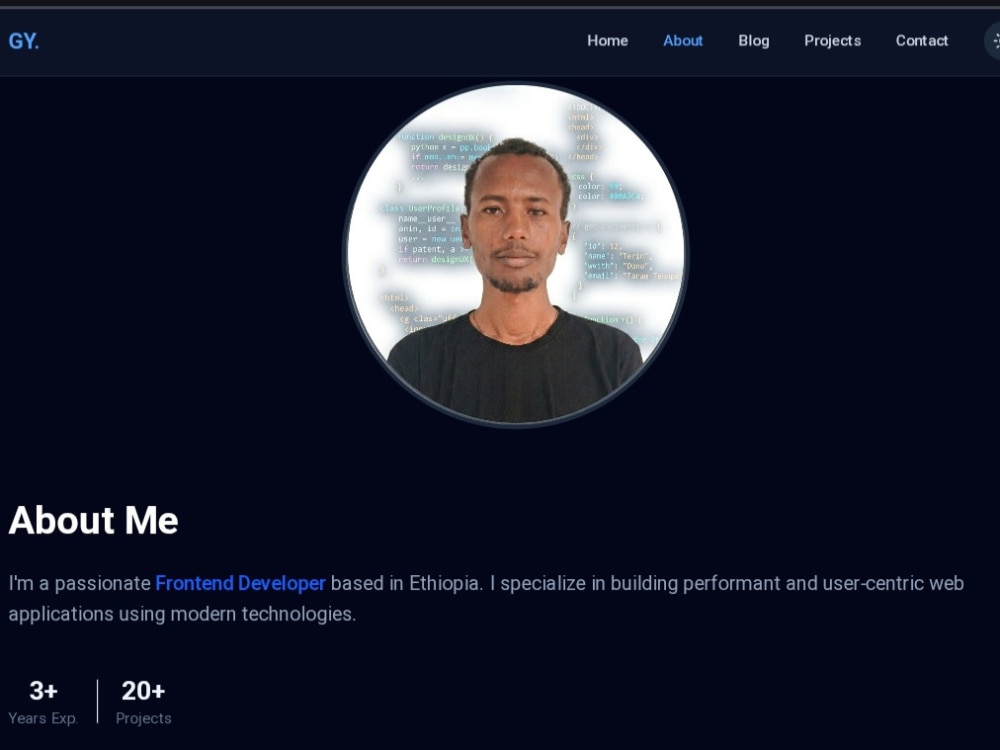Click the Years Exp. label
The image size is (1000, 750).
coord(43,719)
